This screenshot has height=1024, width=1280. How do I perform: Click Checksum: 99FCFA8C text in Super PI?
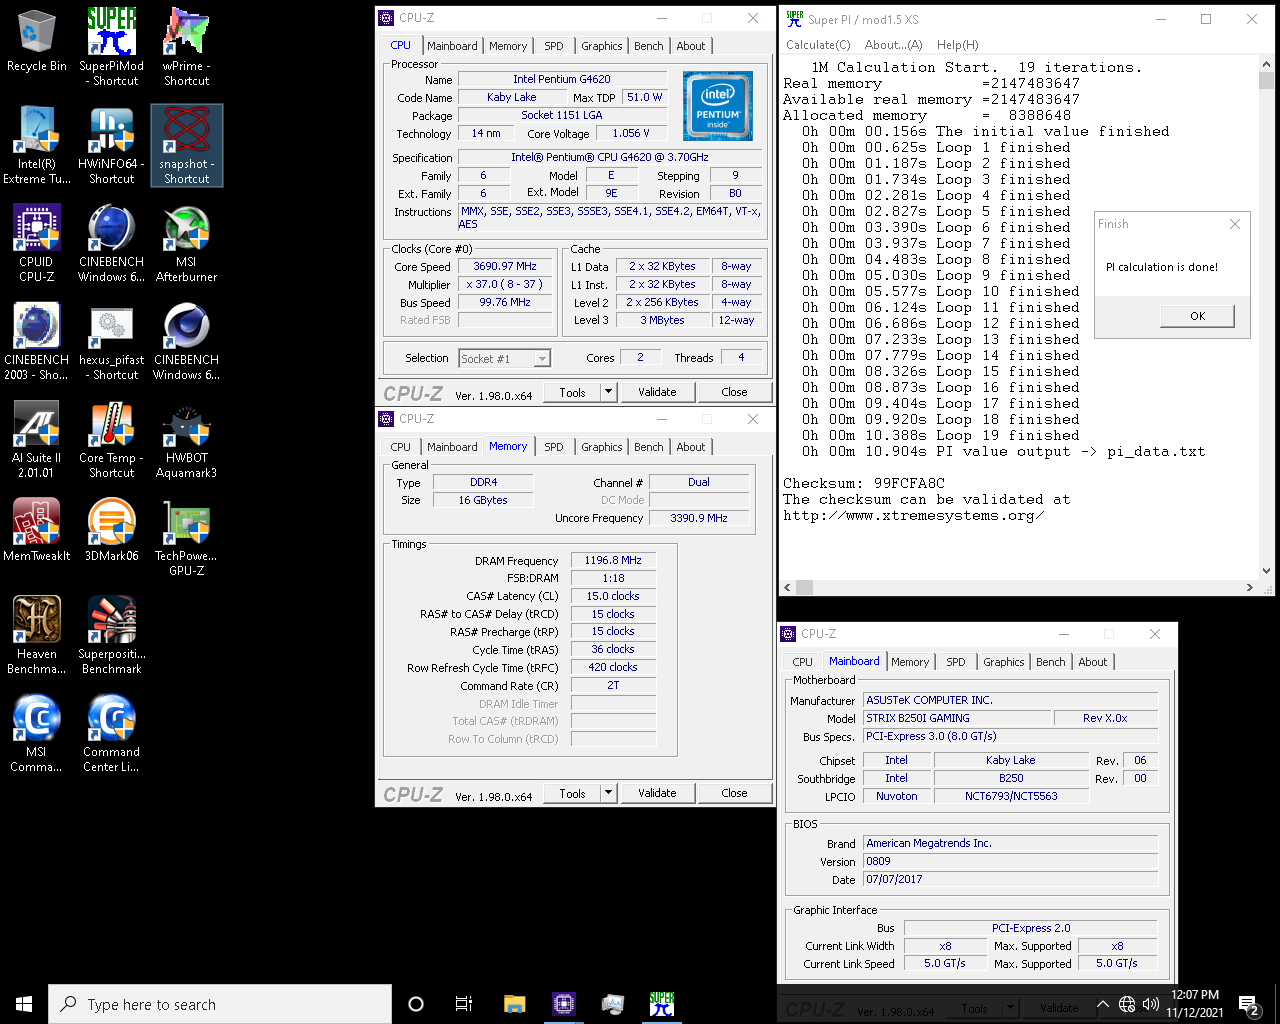pyautogui.click(x=864, y=483)
